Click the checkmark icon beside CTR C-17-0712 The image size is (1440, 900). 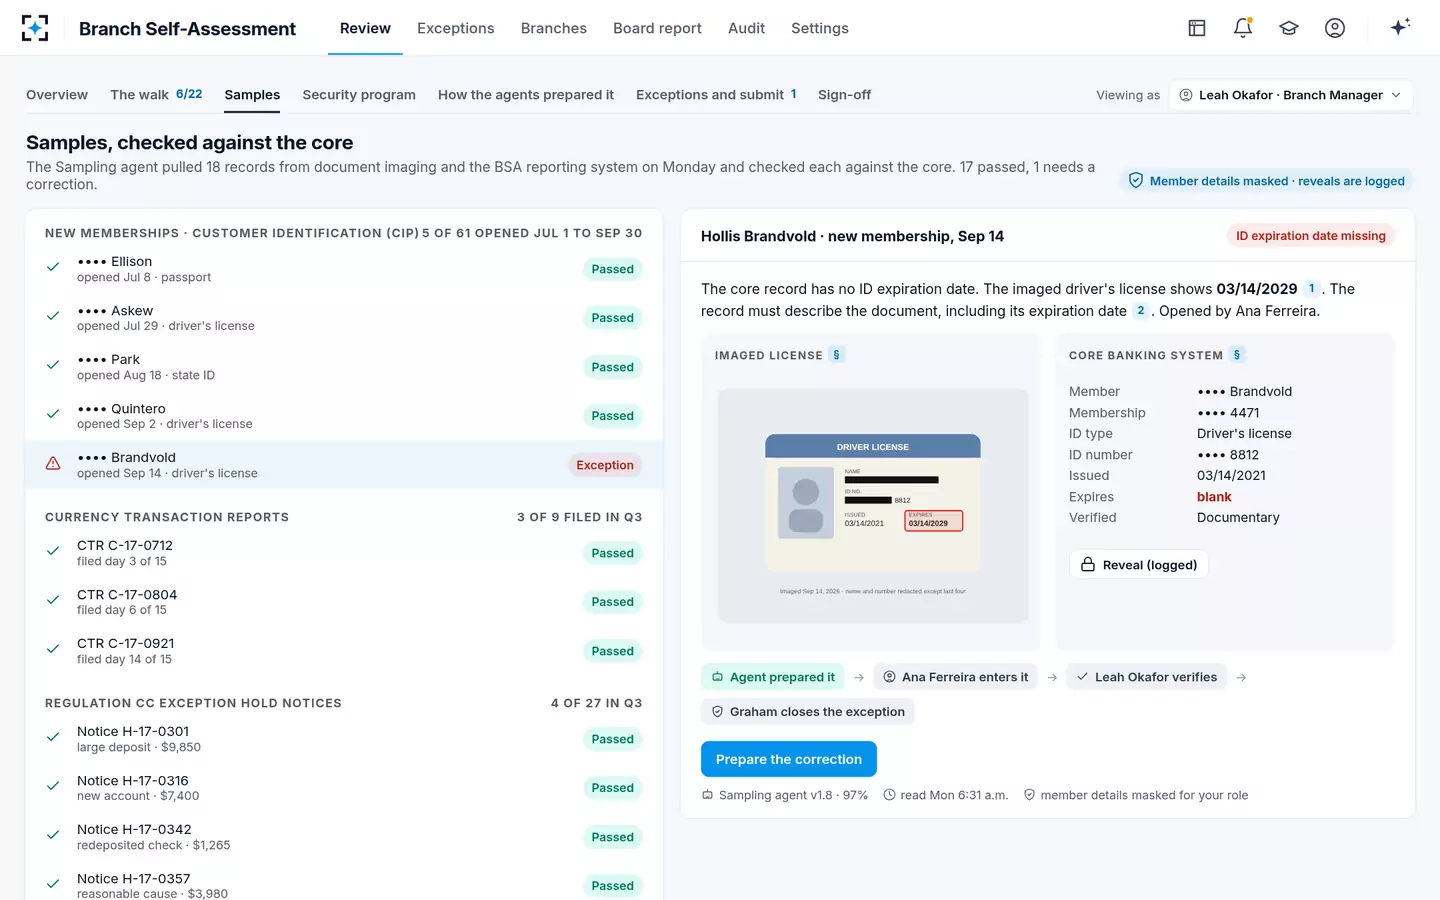click(53, 552)
